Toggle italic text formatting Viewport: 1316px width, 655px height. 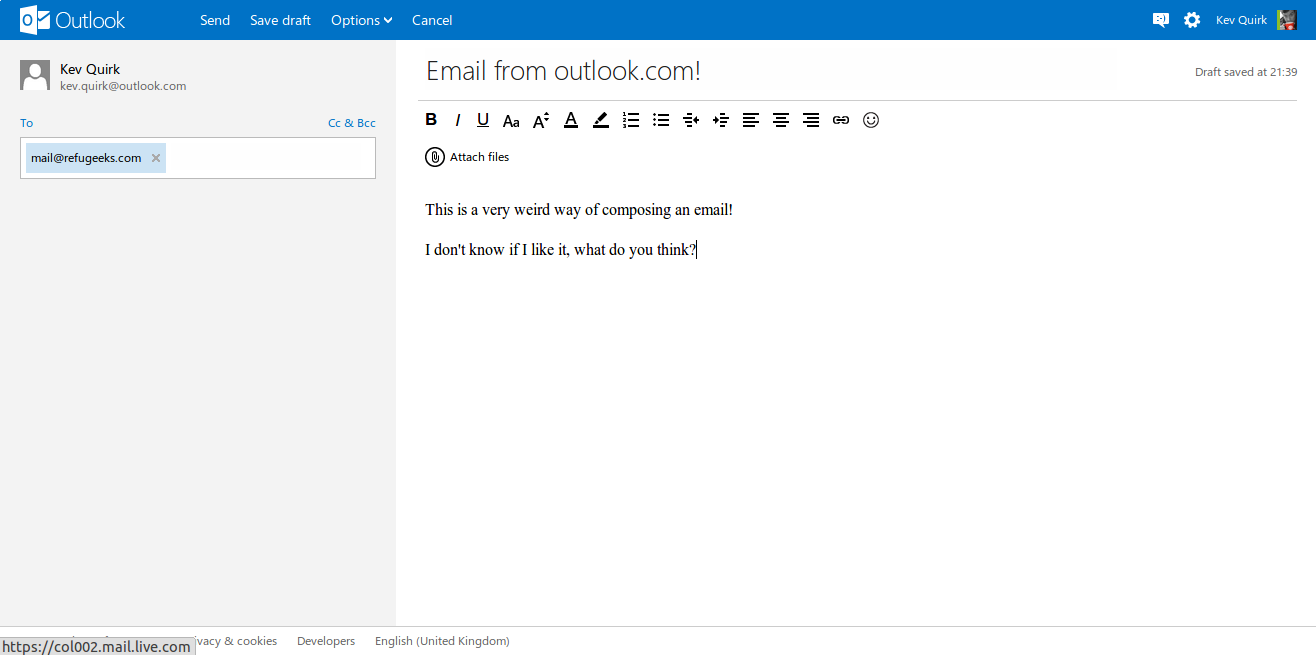[457, 120]
